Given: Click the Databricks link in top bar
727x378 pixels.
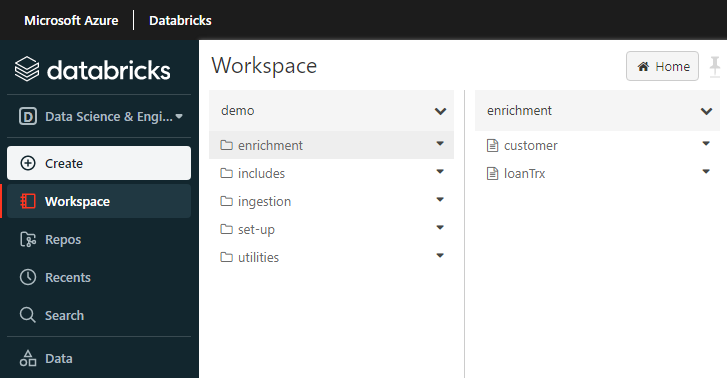Looking at the screenshot, I should (180, 20).
